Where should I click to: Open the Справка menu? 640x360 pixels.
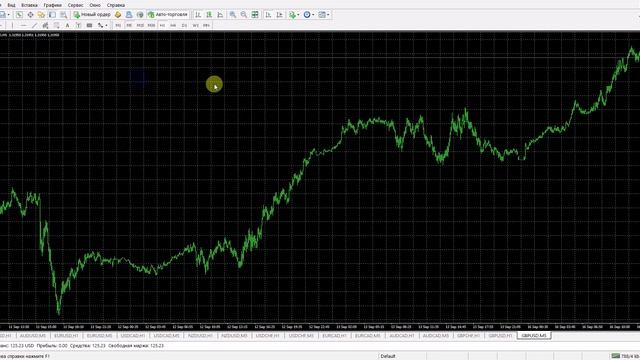point(116,5)
